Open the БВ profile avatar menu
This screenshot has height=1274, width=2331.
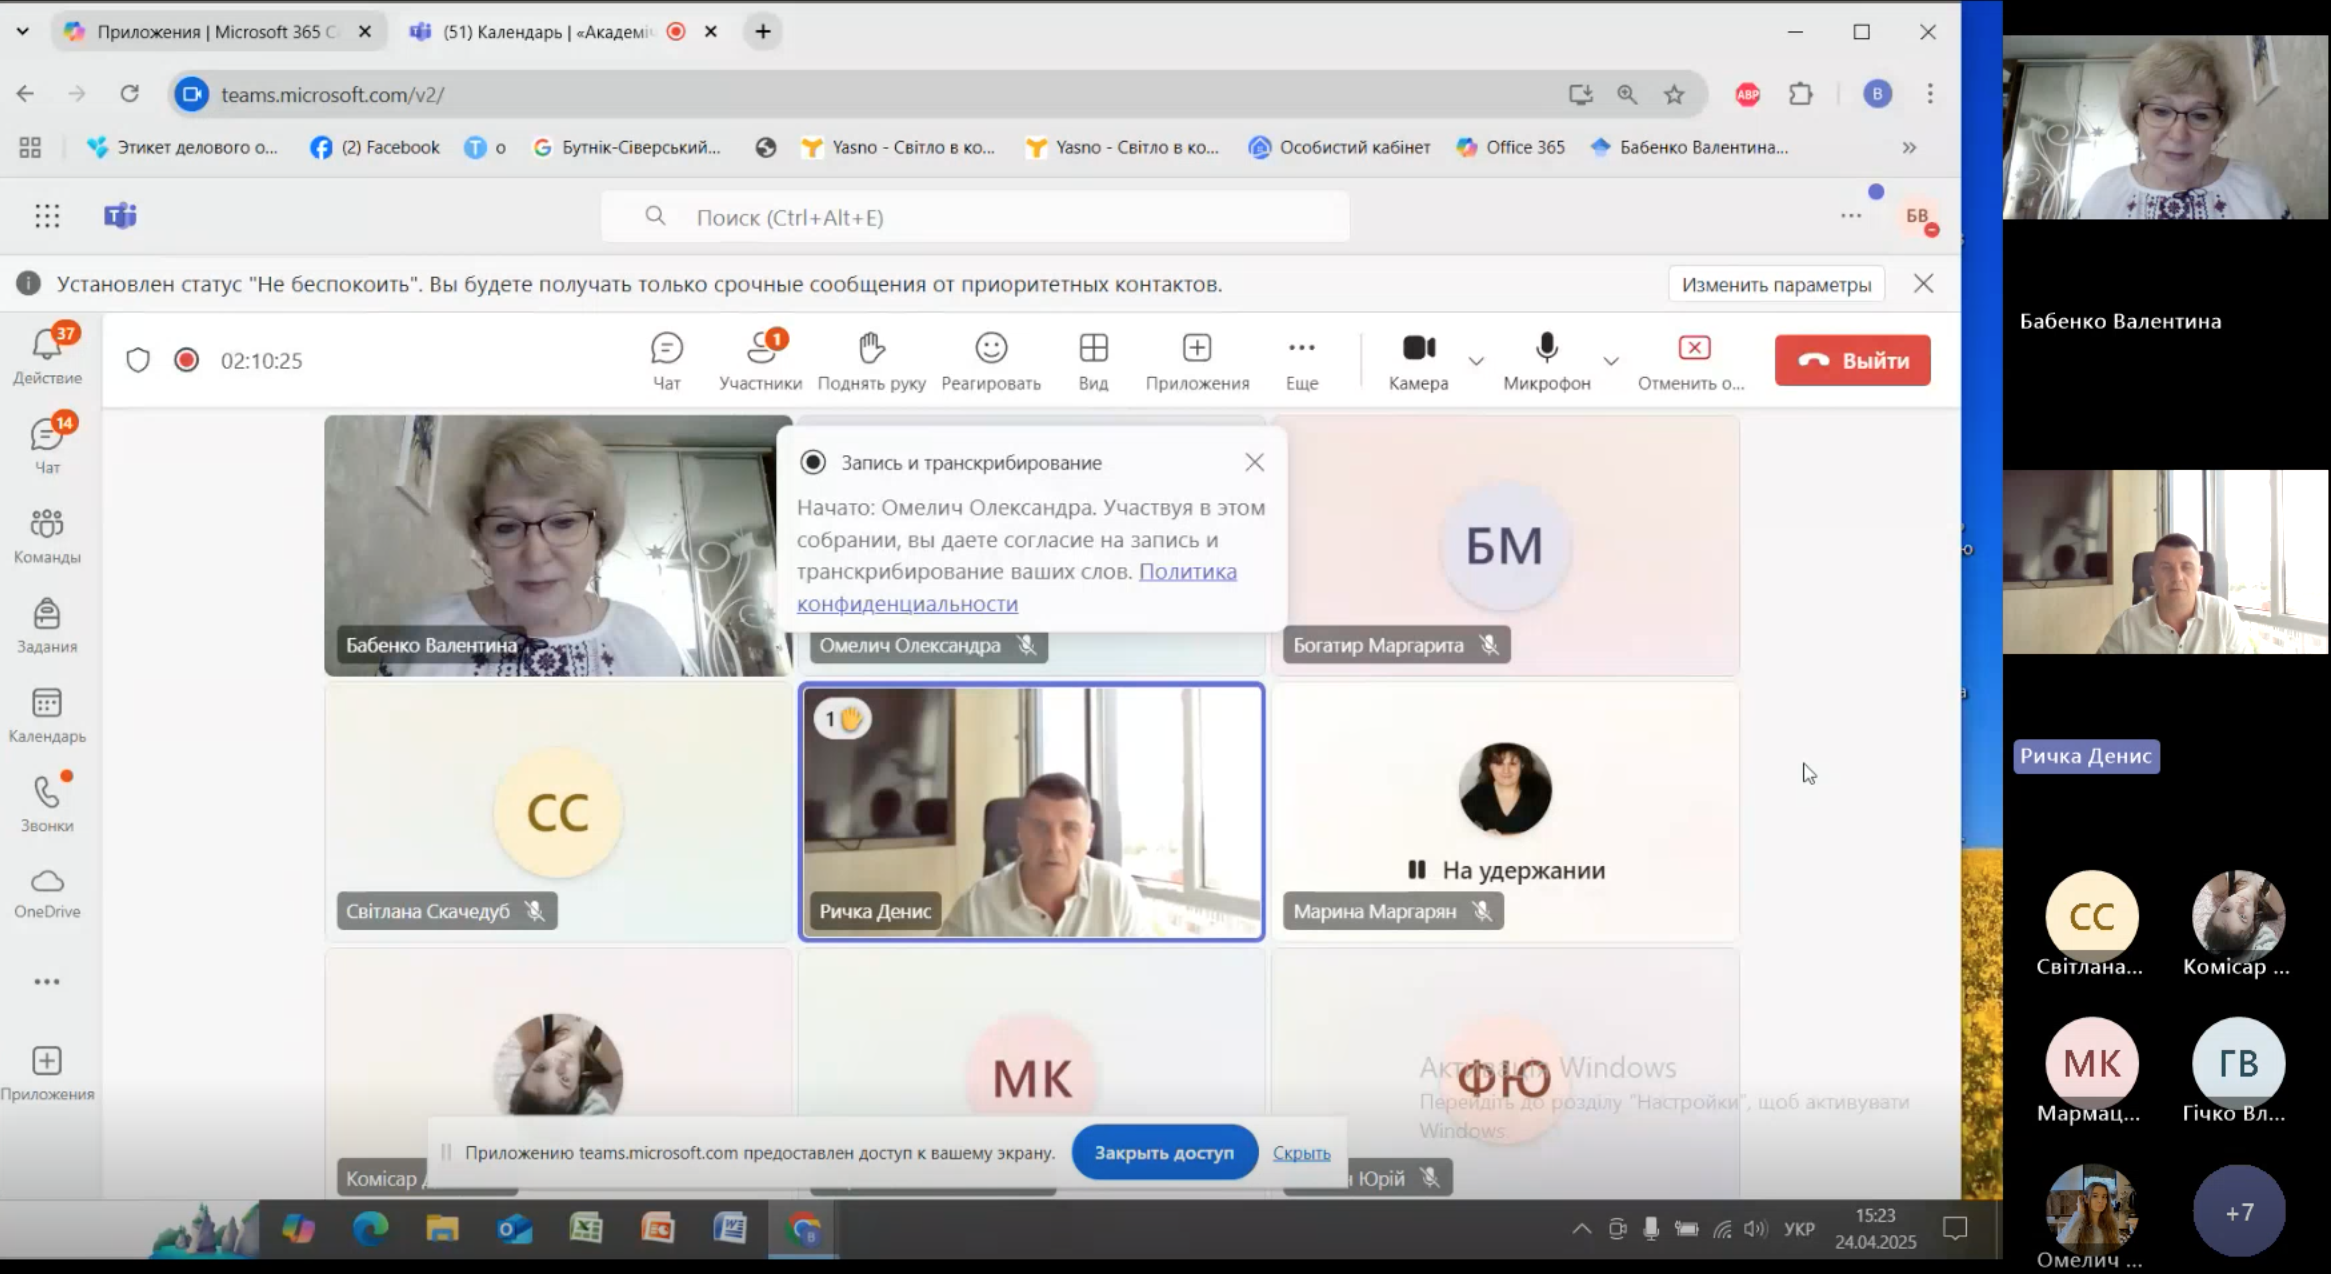click(x=1917, y=216)
